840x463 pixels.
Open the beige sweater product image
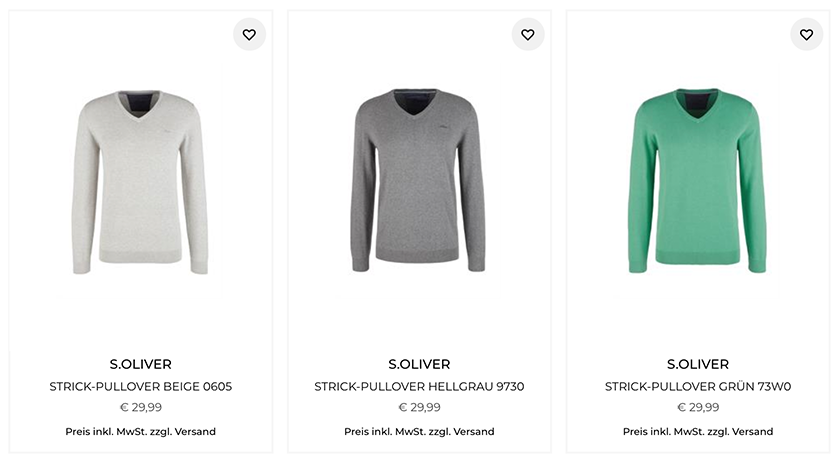tap(140, 182)
